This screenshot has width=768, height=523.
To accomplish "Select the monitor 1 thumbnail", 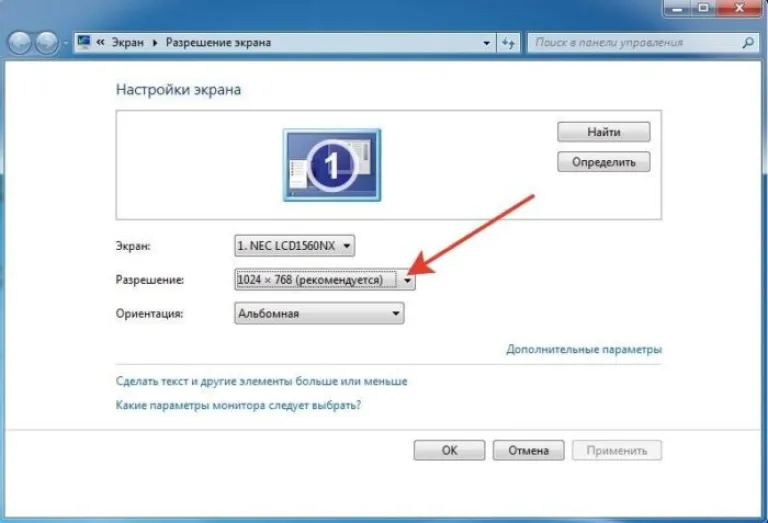I will click(332, 165).
